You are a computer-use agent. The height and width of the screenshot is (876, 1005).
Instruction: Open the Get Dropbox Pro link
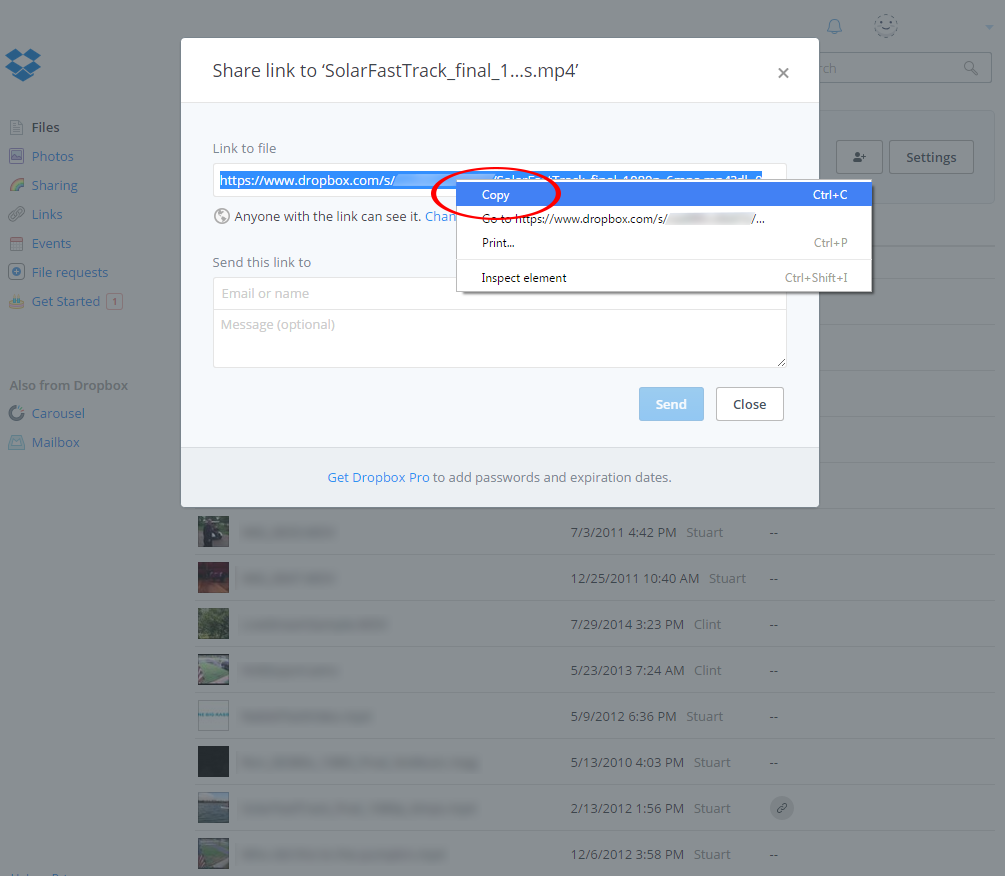pos(378,477)
